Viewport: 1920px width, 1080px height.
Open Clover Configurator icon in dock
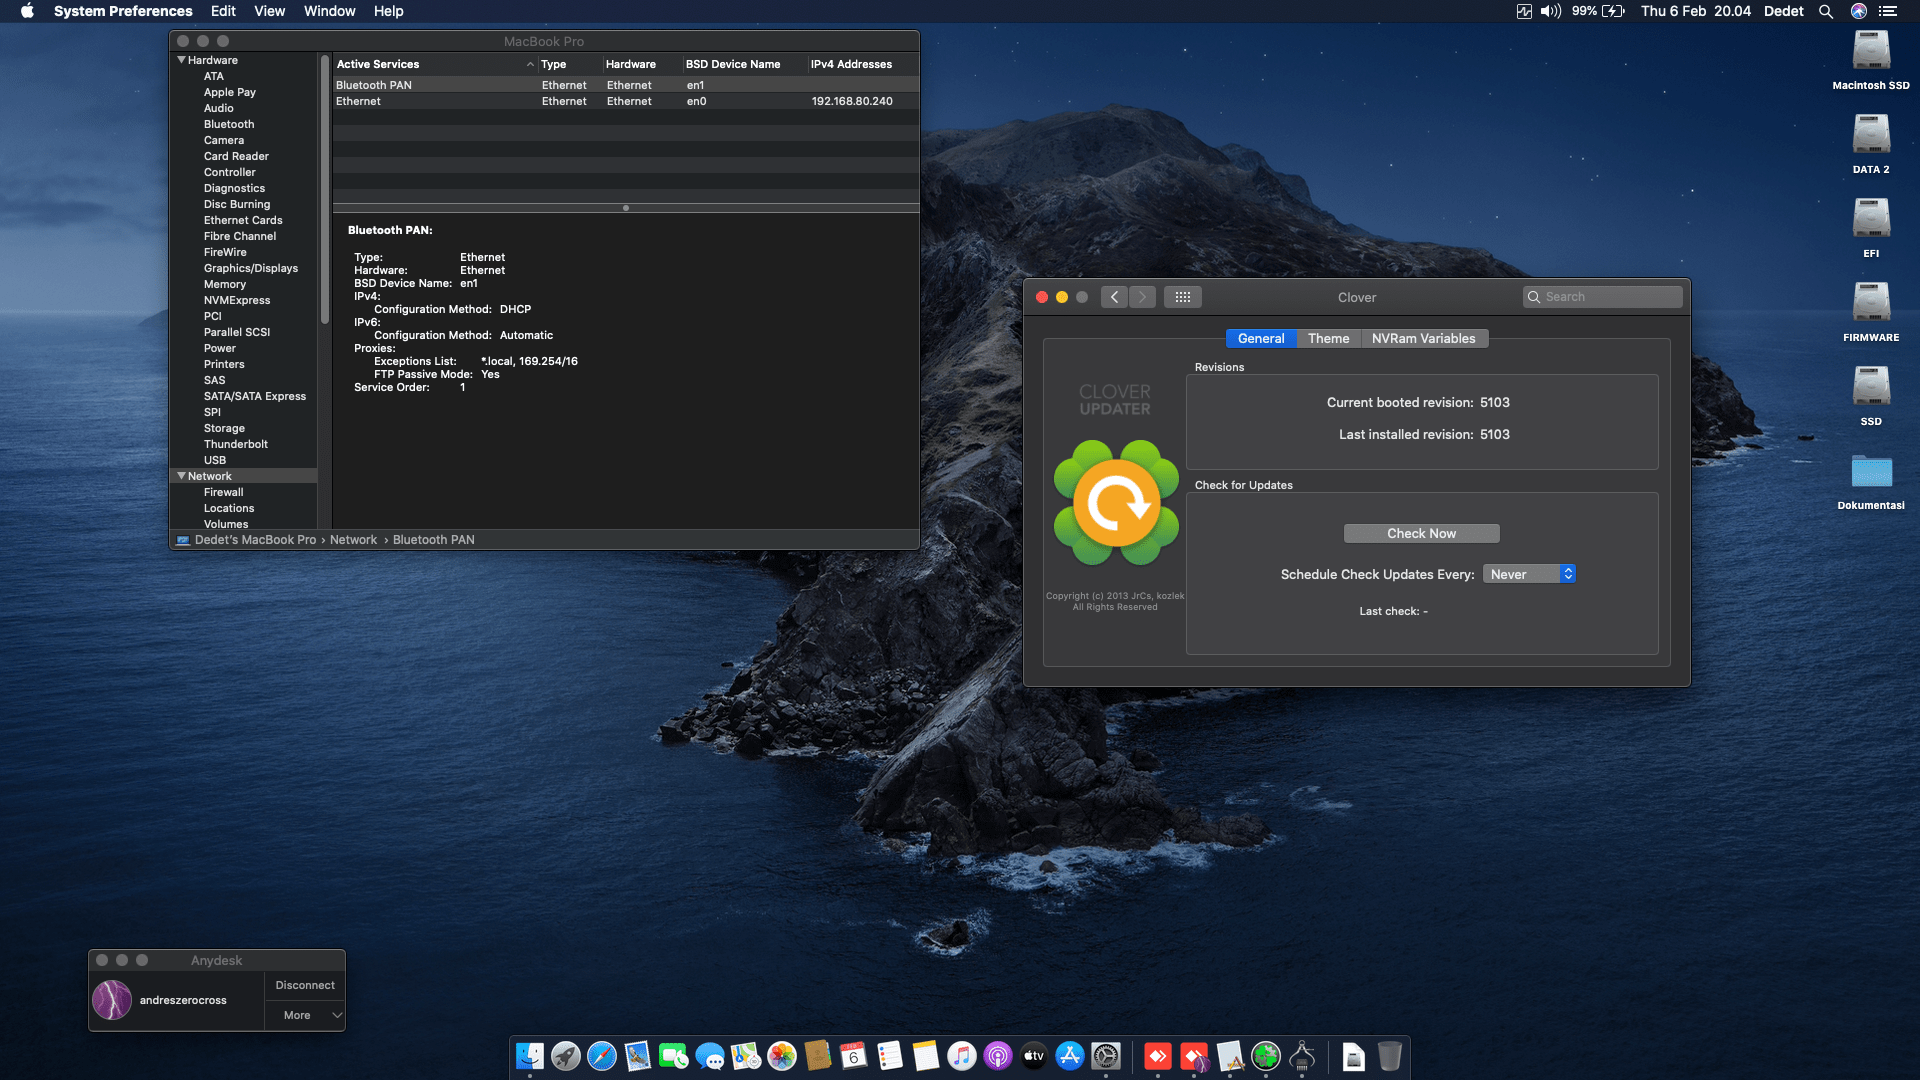point(1266,1056)
